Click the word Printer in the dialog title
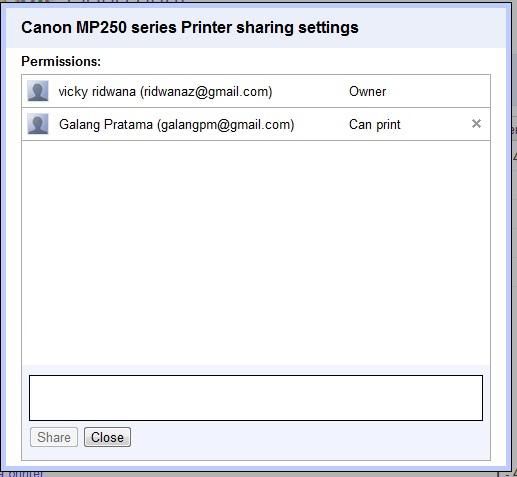The height and width of the screenshot is (477, 517). tap(206, 27)
